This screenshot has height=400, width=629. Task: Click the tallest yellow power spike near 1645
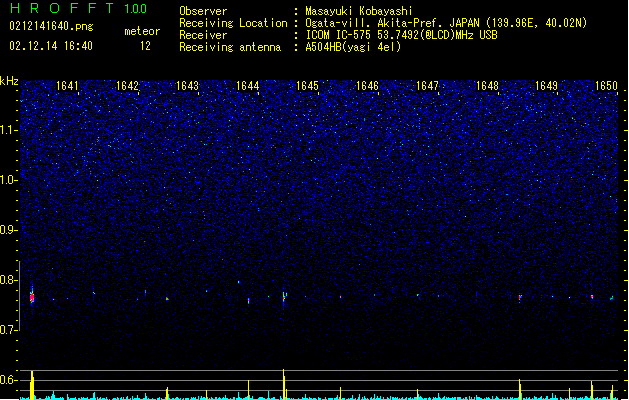(x=284, y=384)
